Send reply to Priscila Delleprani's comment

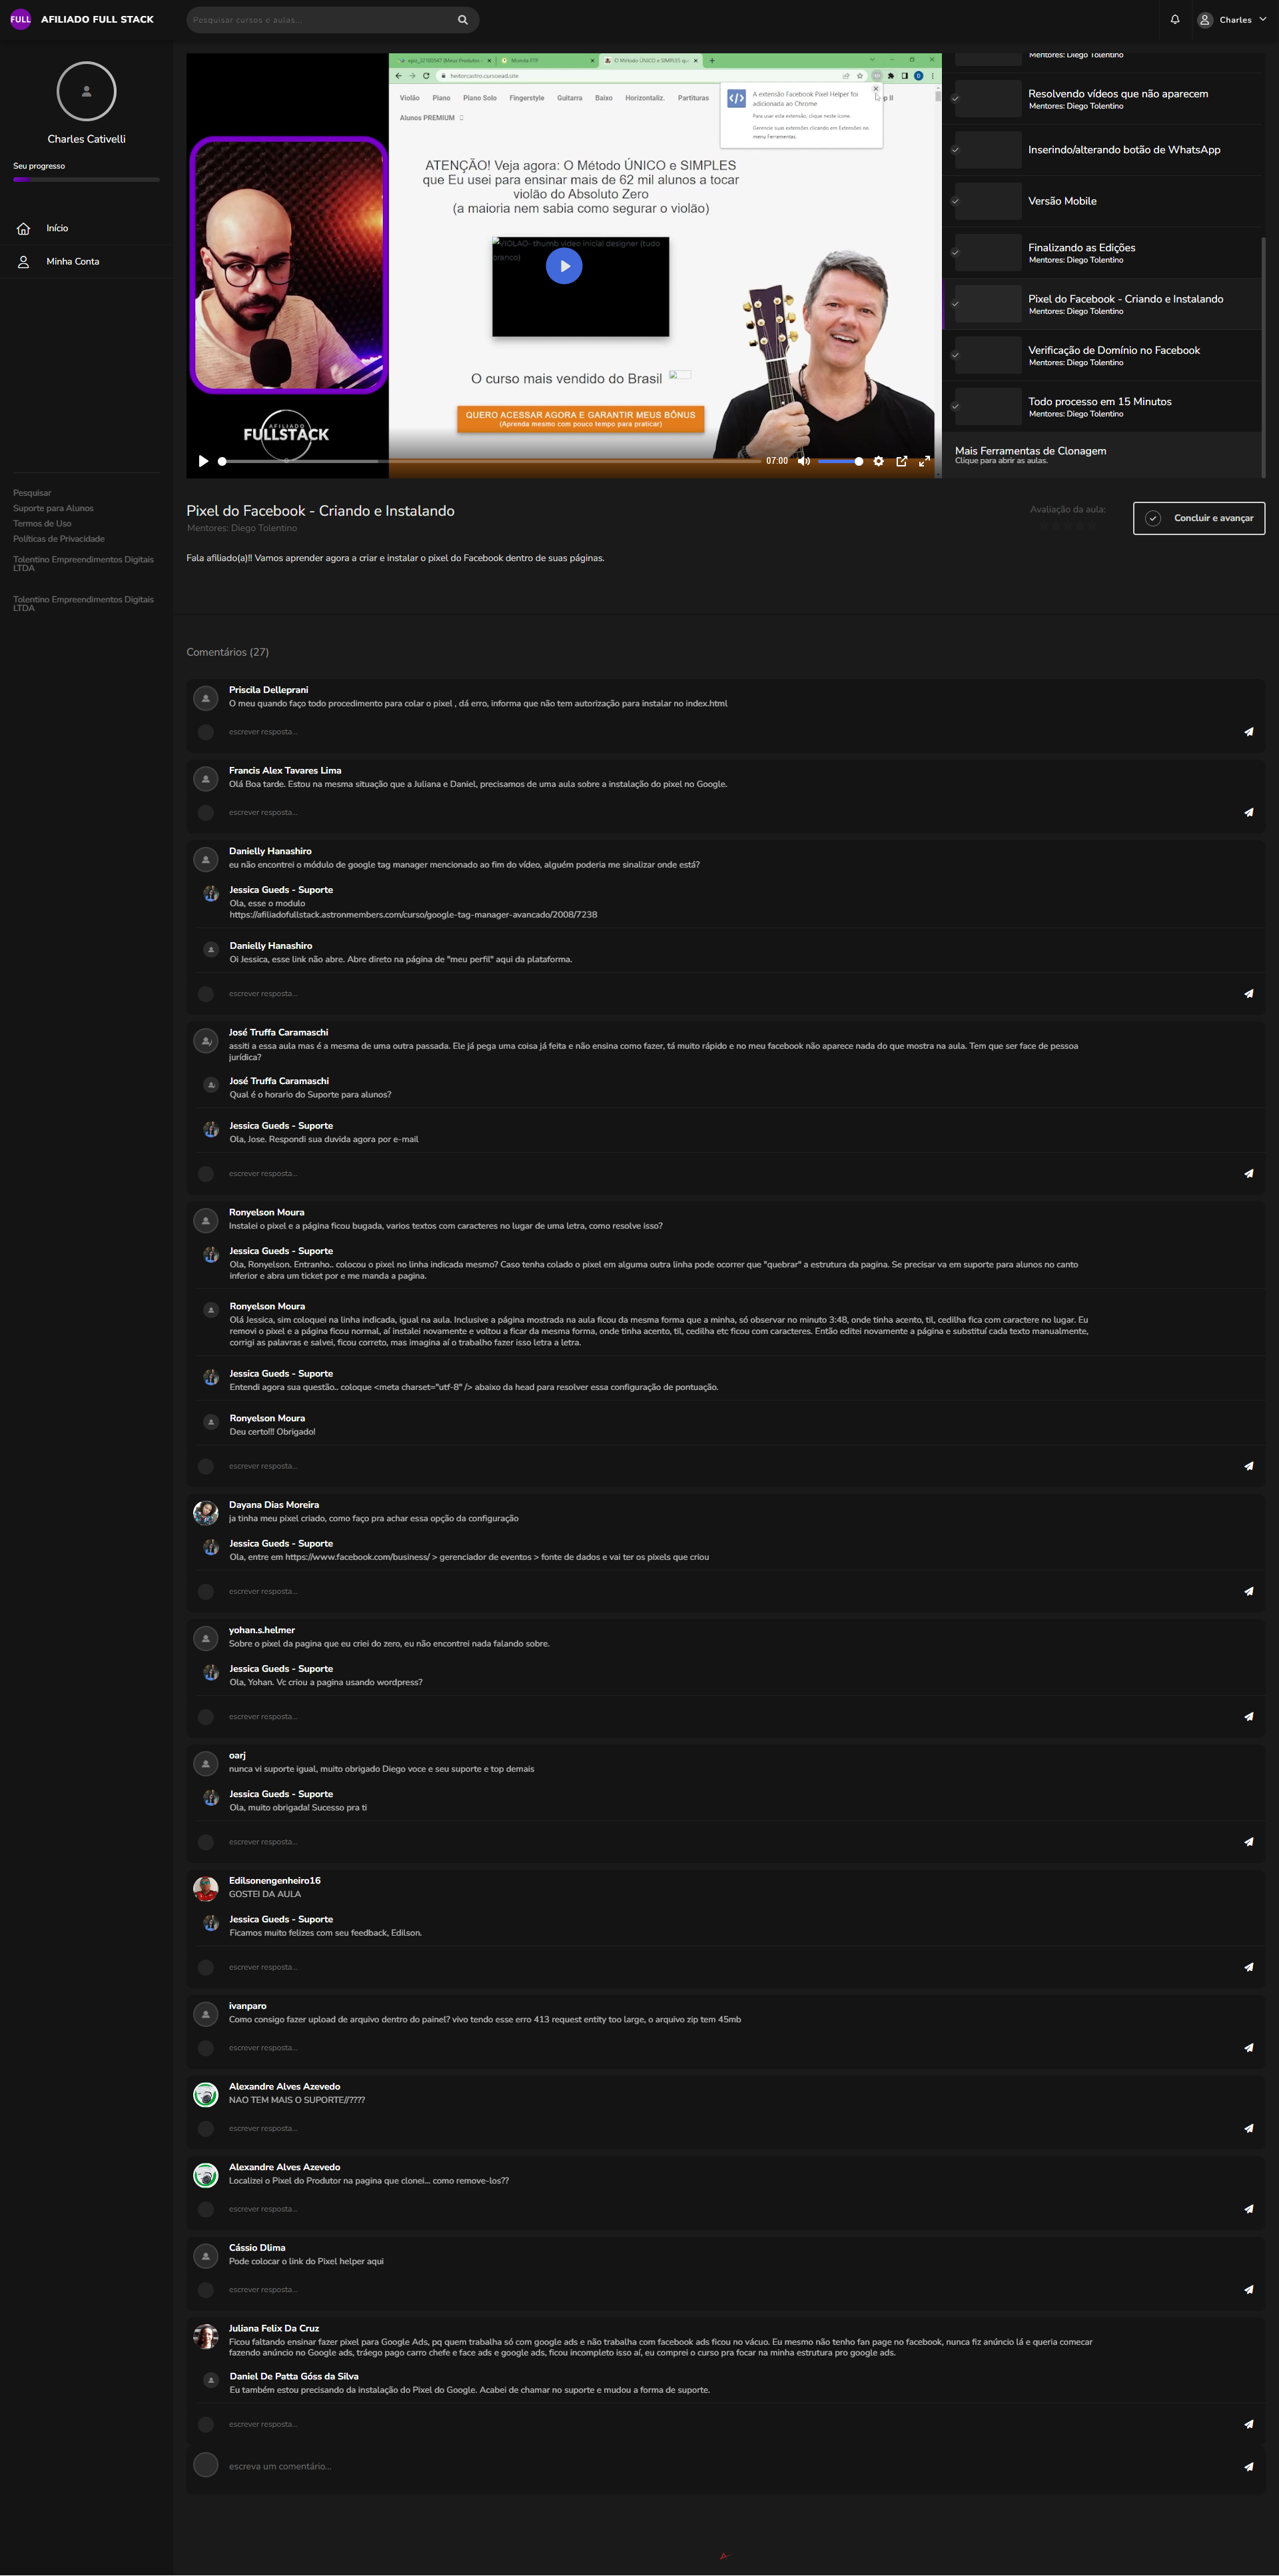click(x=1248, y=732)
